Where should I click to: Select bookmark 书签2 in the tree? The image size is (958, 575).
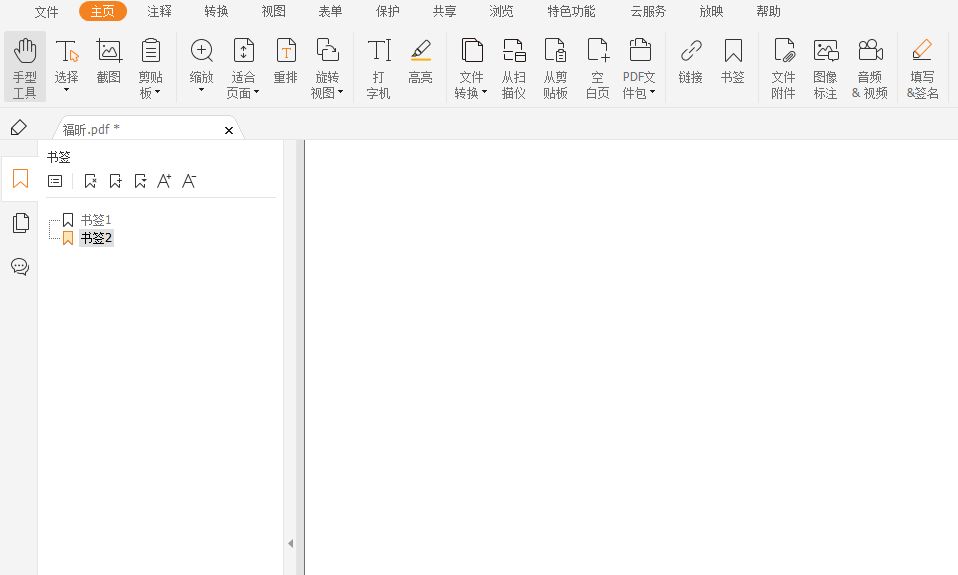tap(97, 238)
